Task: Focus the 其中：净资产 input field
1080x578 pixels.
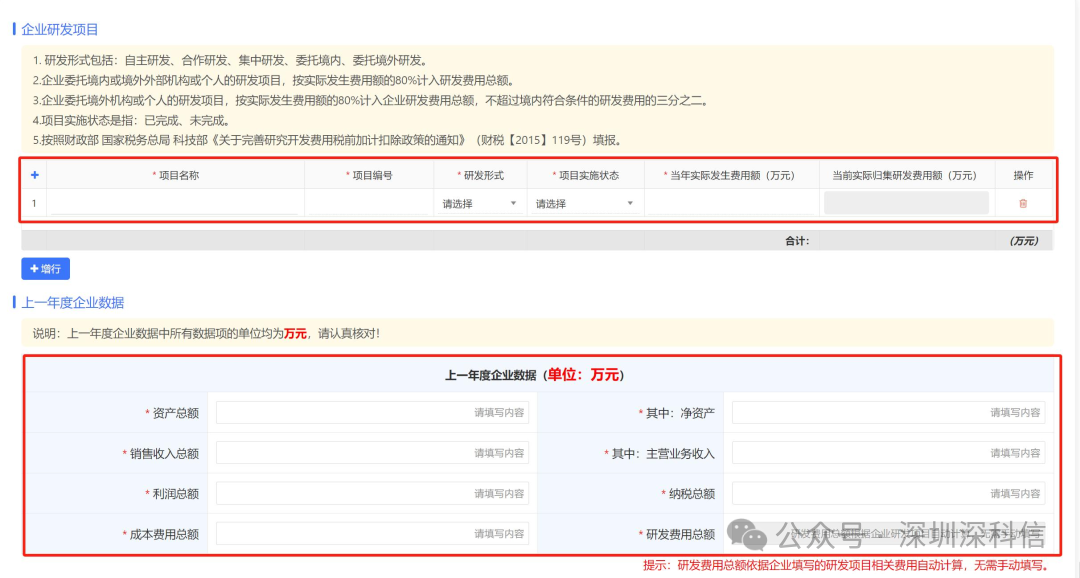Action: pos(888,413)
